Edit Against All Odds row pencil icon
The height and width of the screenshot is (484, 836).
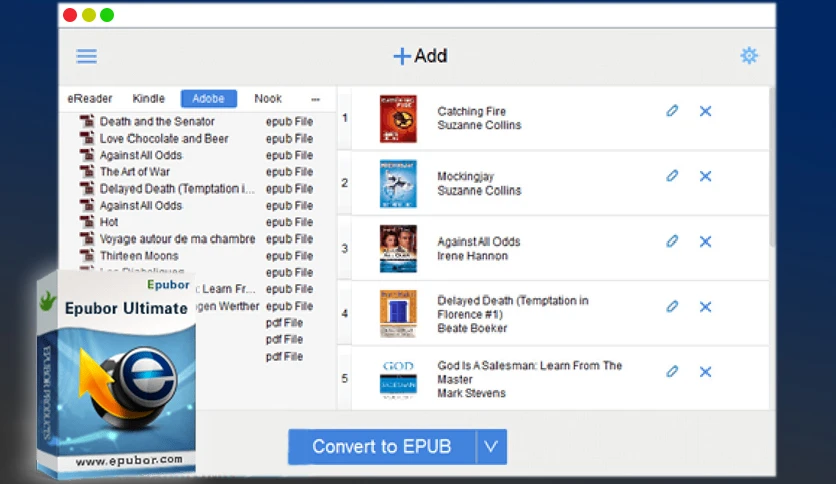tap(672, 241)
